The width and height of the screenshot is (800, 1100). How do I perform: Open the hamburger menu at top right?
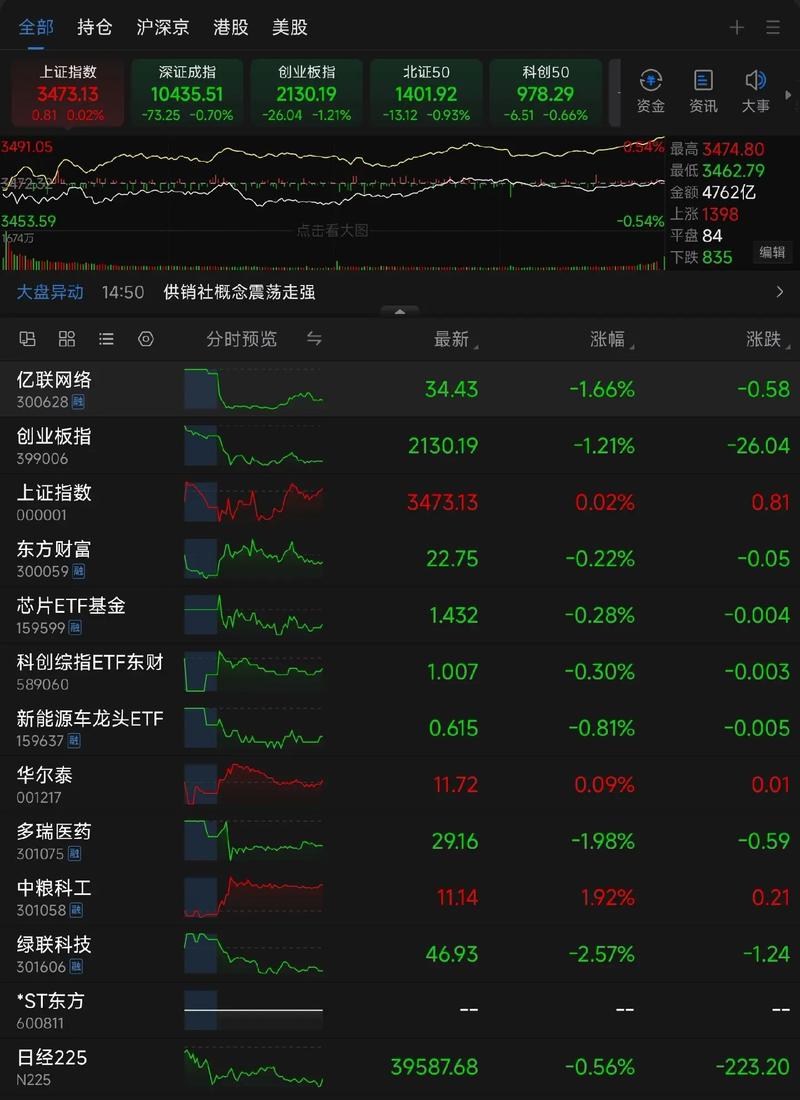pyautogui.click(x=773, y=28)
